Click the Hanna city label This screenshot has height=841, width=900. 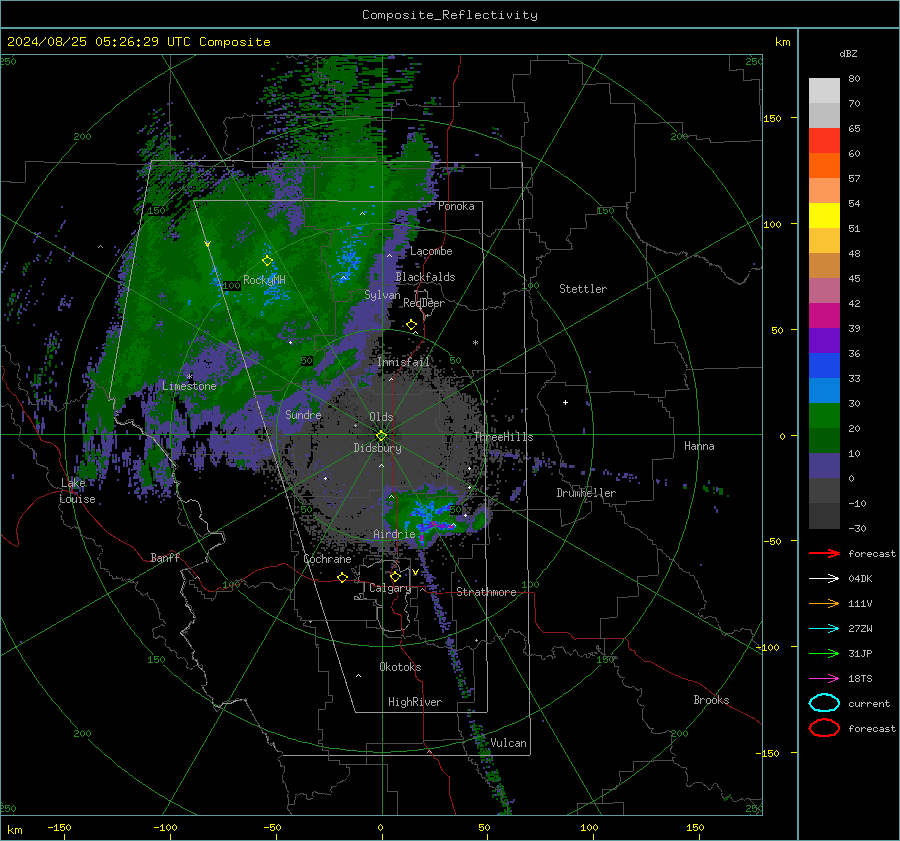point(699,446)
